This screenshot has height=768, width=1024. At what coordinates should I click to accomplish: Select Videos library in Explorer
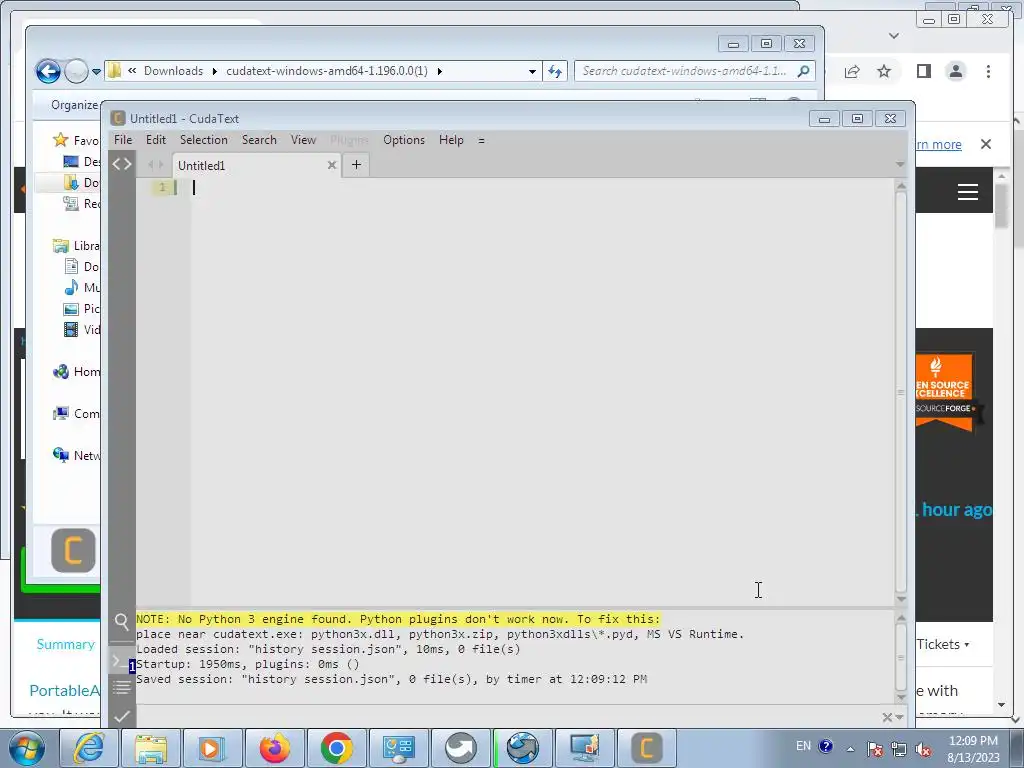pyautogui.click(x=82, y=329)
